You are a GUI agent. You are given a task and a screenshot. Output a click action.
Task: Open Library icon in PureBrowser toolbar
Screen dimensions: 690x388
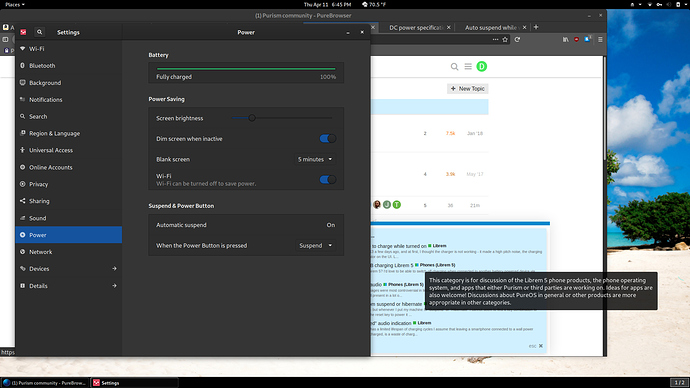tap(565, 40)
